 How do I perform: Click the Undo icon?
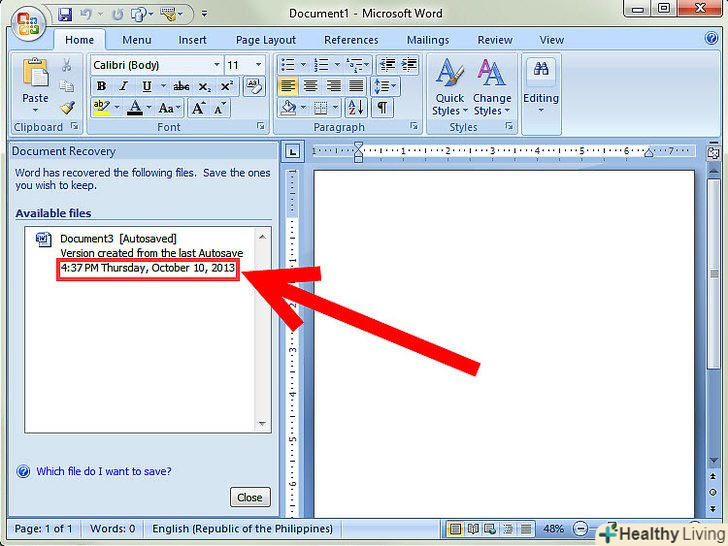86,14
